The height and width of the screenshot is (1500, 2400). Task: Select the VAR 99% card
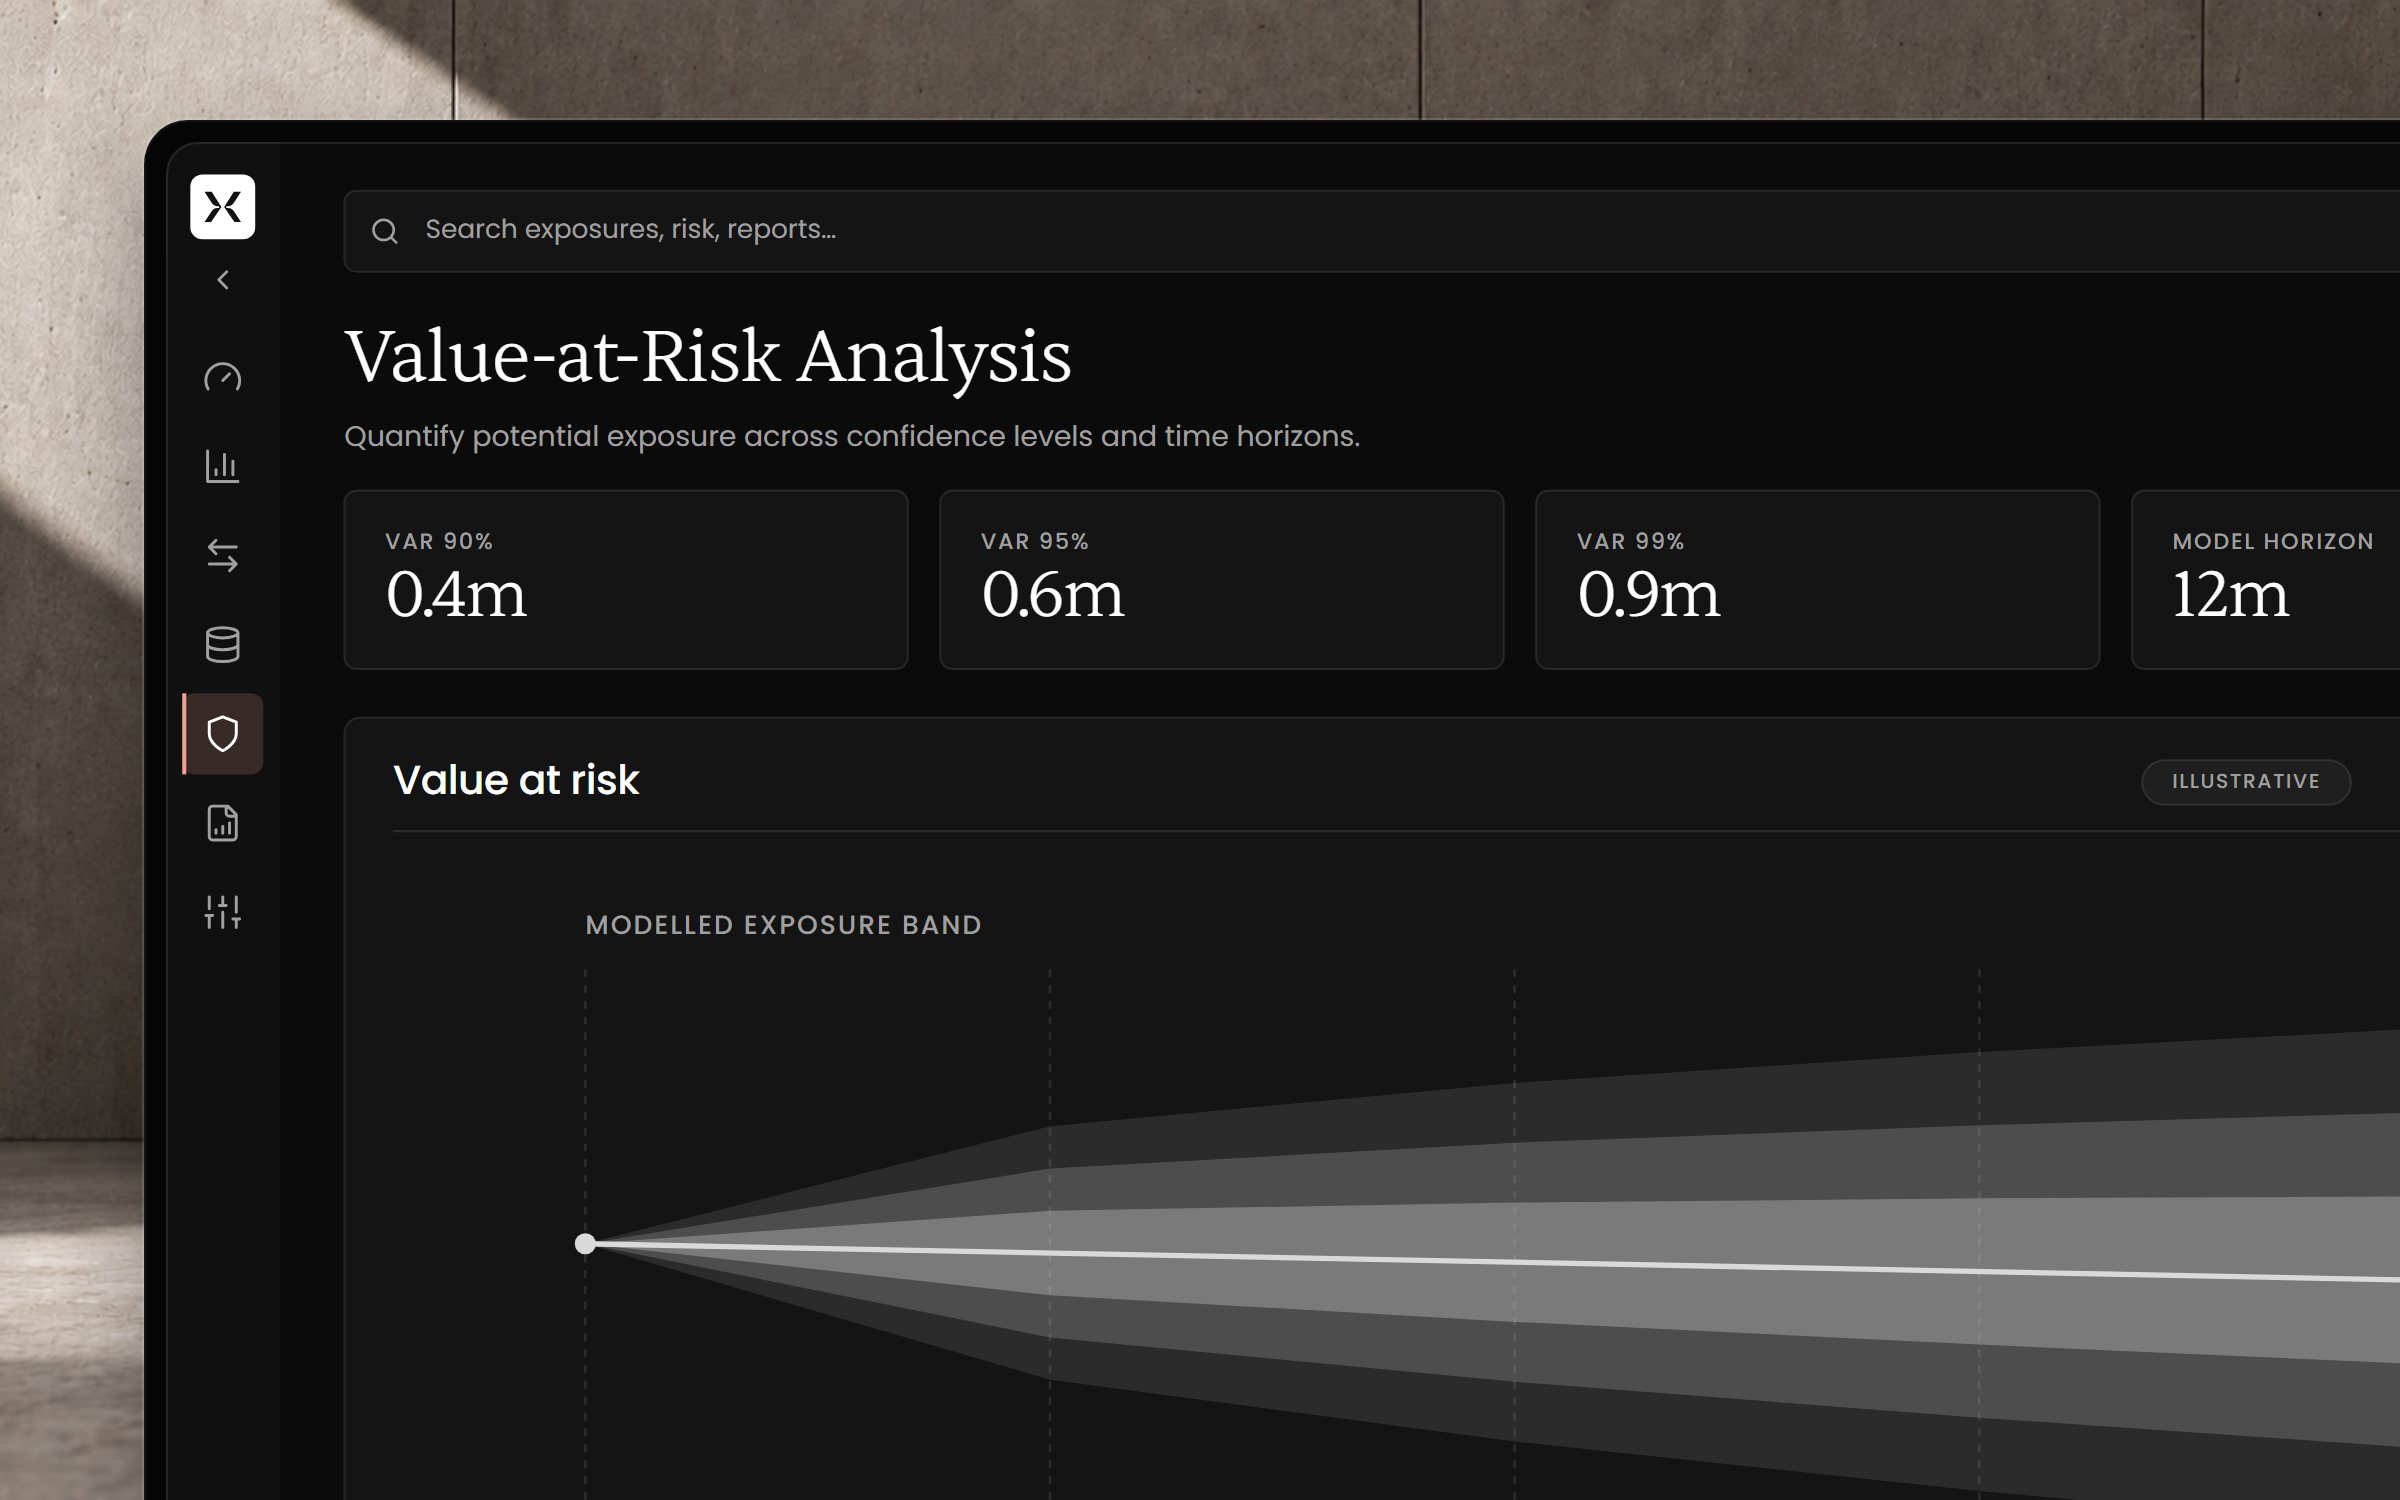1817,580
